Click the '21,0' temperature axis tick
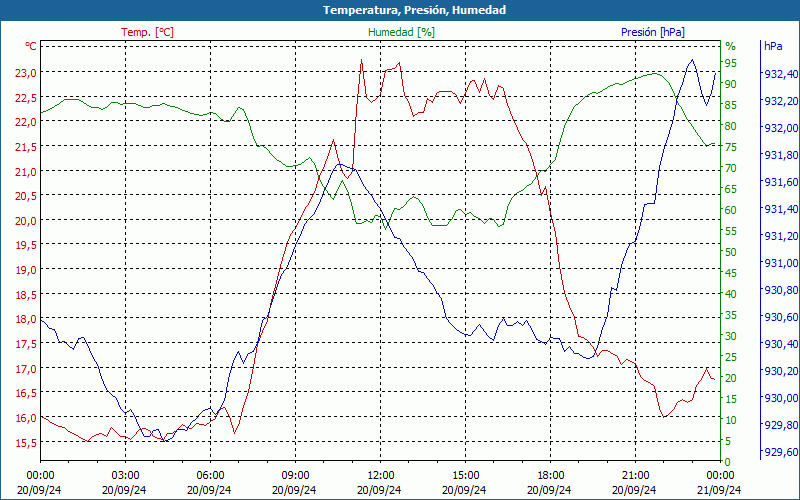The width and height of the screenshot is (800, 500). click(x=26, y=171)
